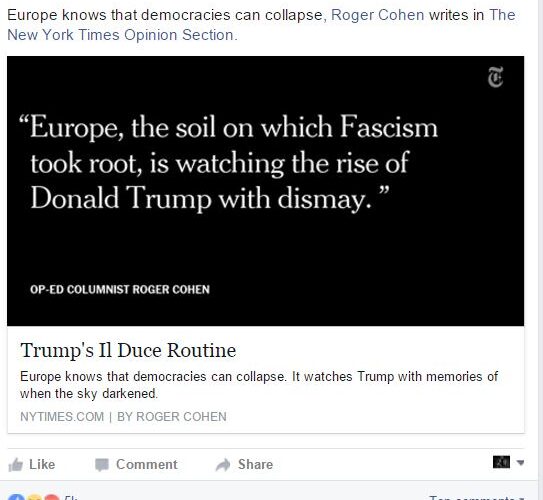Image resolution: width=543 pixels, height=500 pixels.
Task: Click the NYTIMES.COM source label
Action: click(62, 417)
